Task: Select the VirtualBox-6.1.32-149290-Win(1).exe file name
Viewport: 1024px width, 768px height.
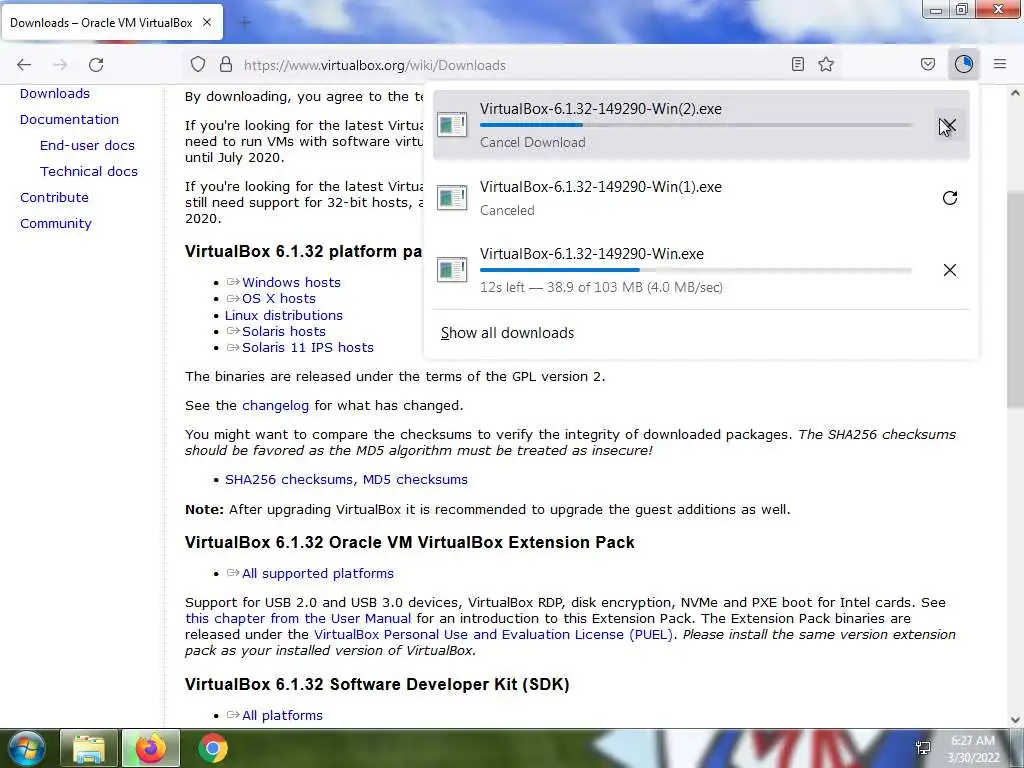Action: point(601,187)
